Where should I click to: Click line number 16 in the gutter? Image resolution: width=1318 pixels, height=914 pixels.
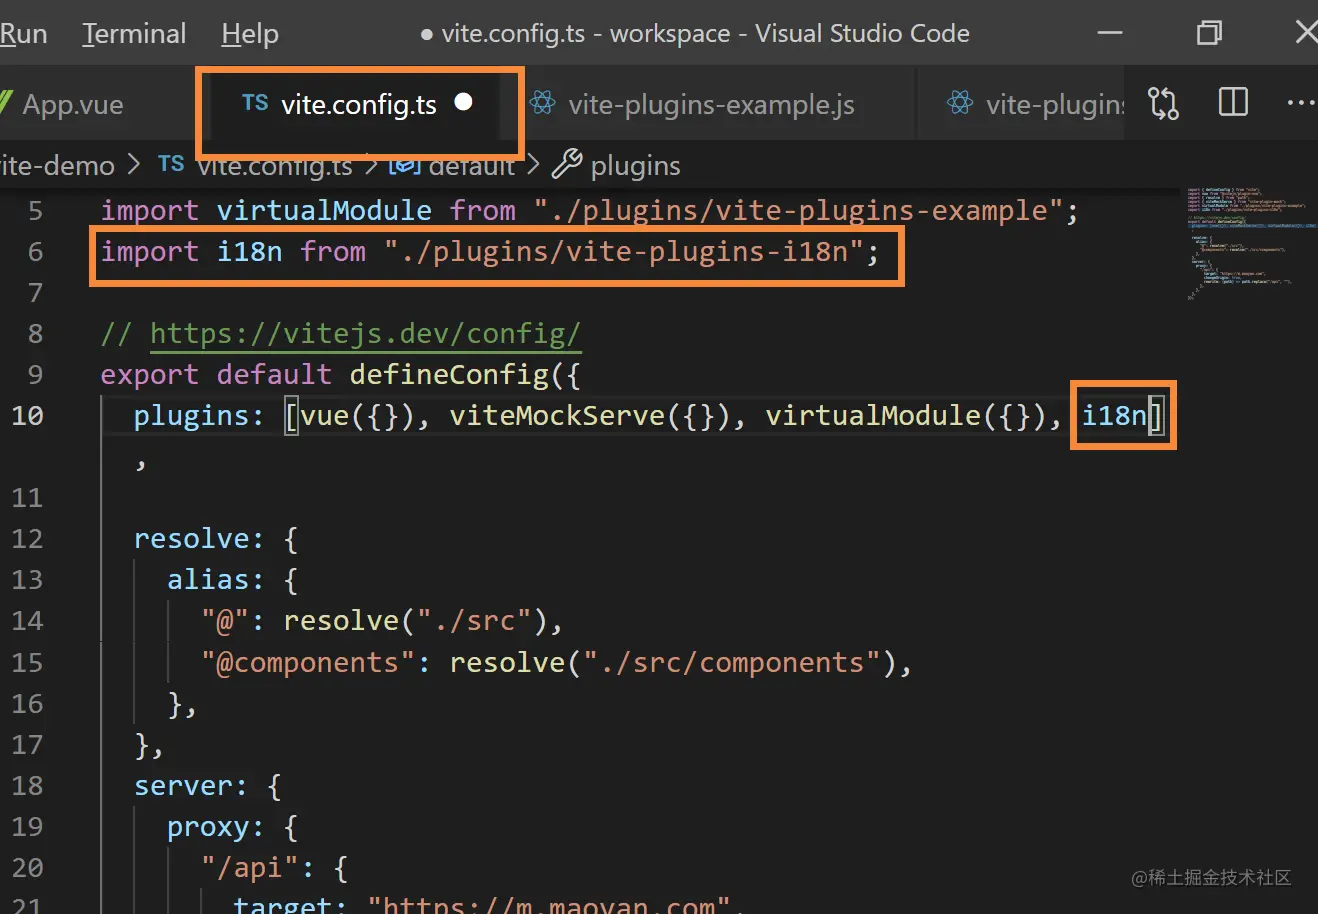(28, 704)
